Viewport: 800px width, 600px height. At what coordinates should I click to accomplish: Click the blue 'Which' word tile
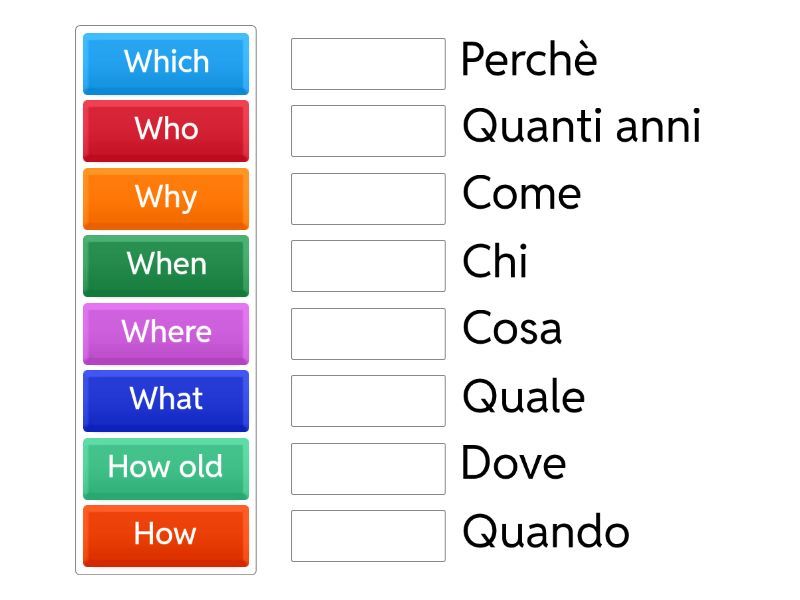(x=166, y=63)
